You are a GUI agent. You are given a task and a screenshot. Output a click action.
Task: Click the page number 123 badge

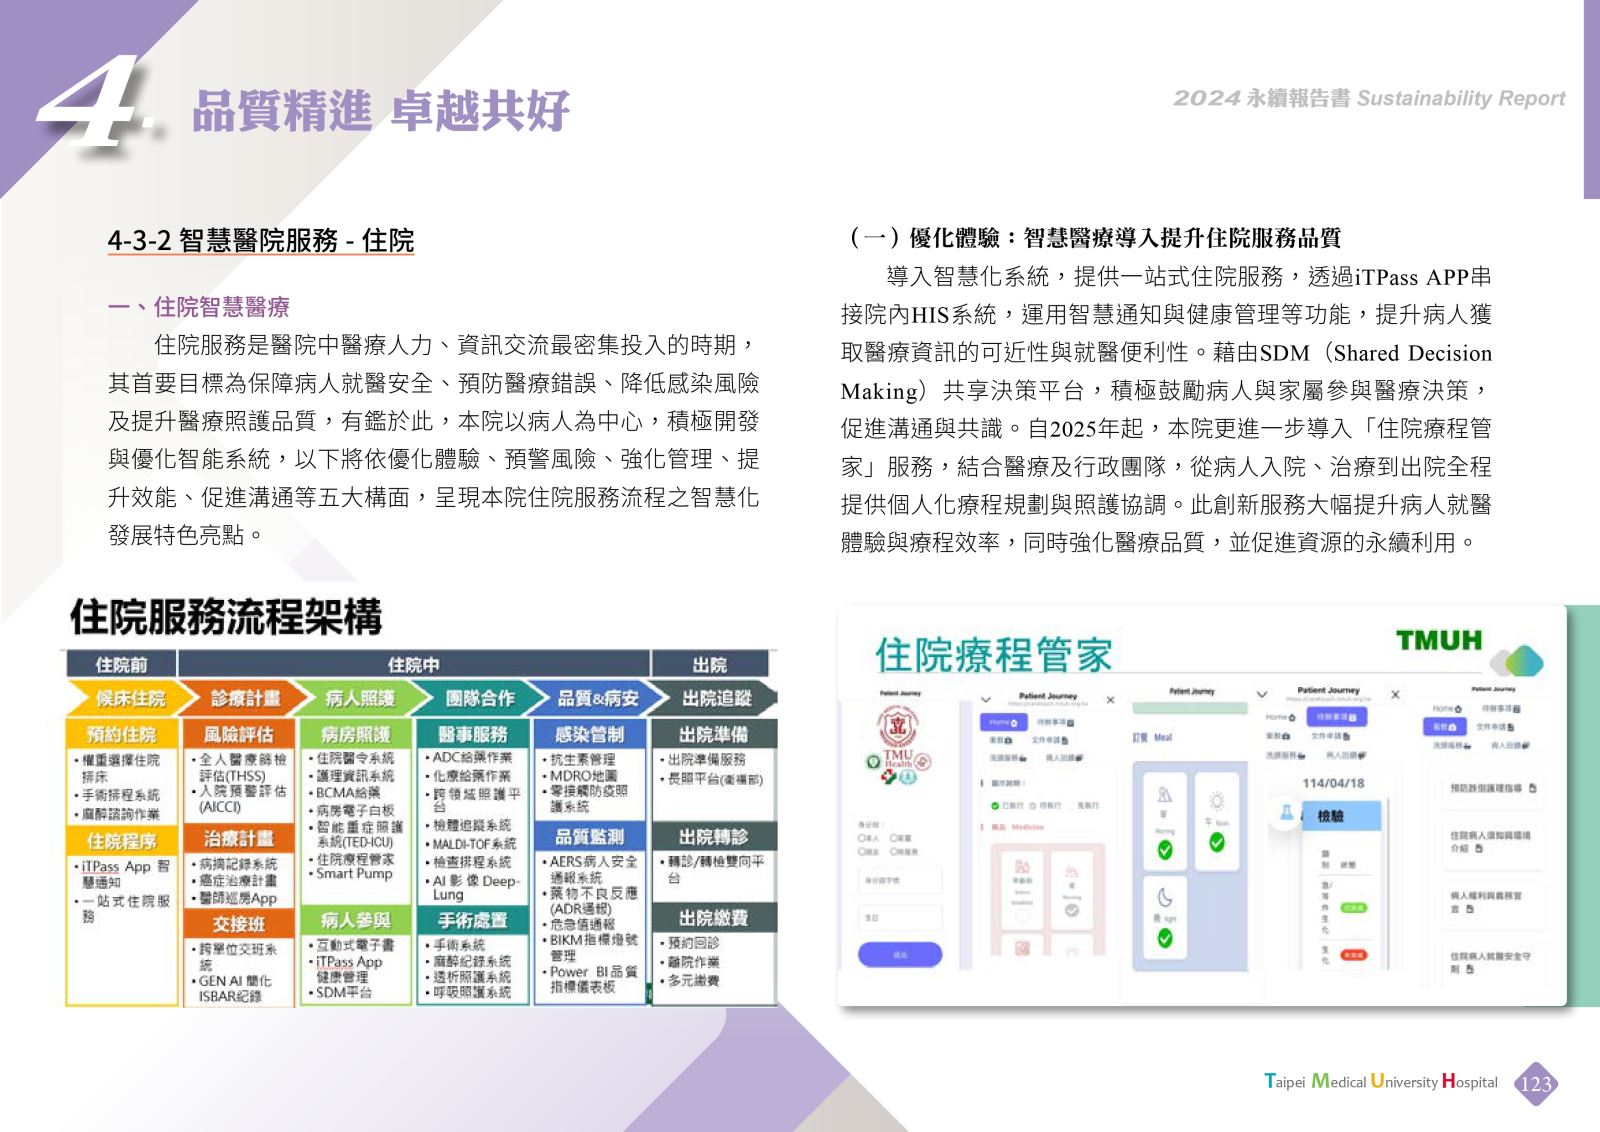1535,1083
